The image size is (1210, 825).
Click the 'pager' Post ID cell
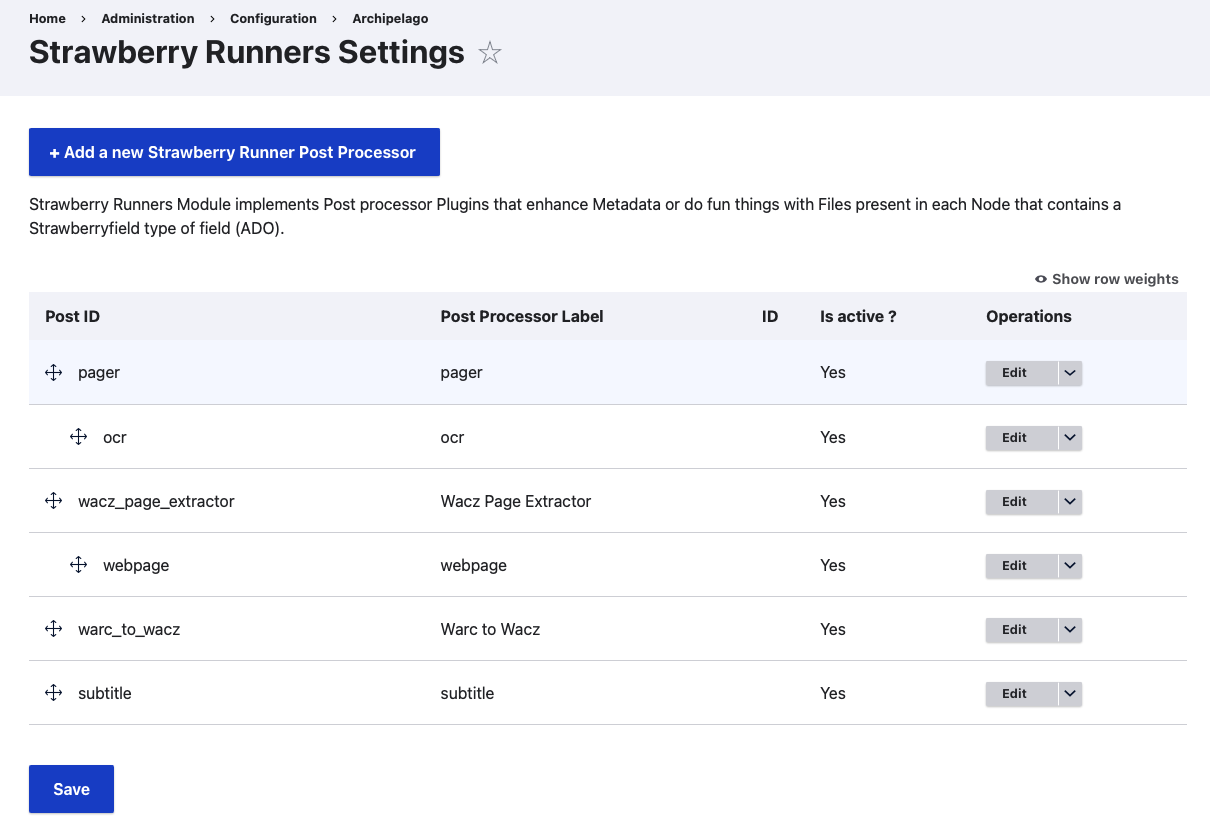[99, 372]
